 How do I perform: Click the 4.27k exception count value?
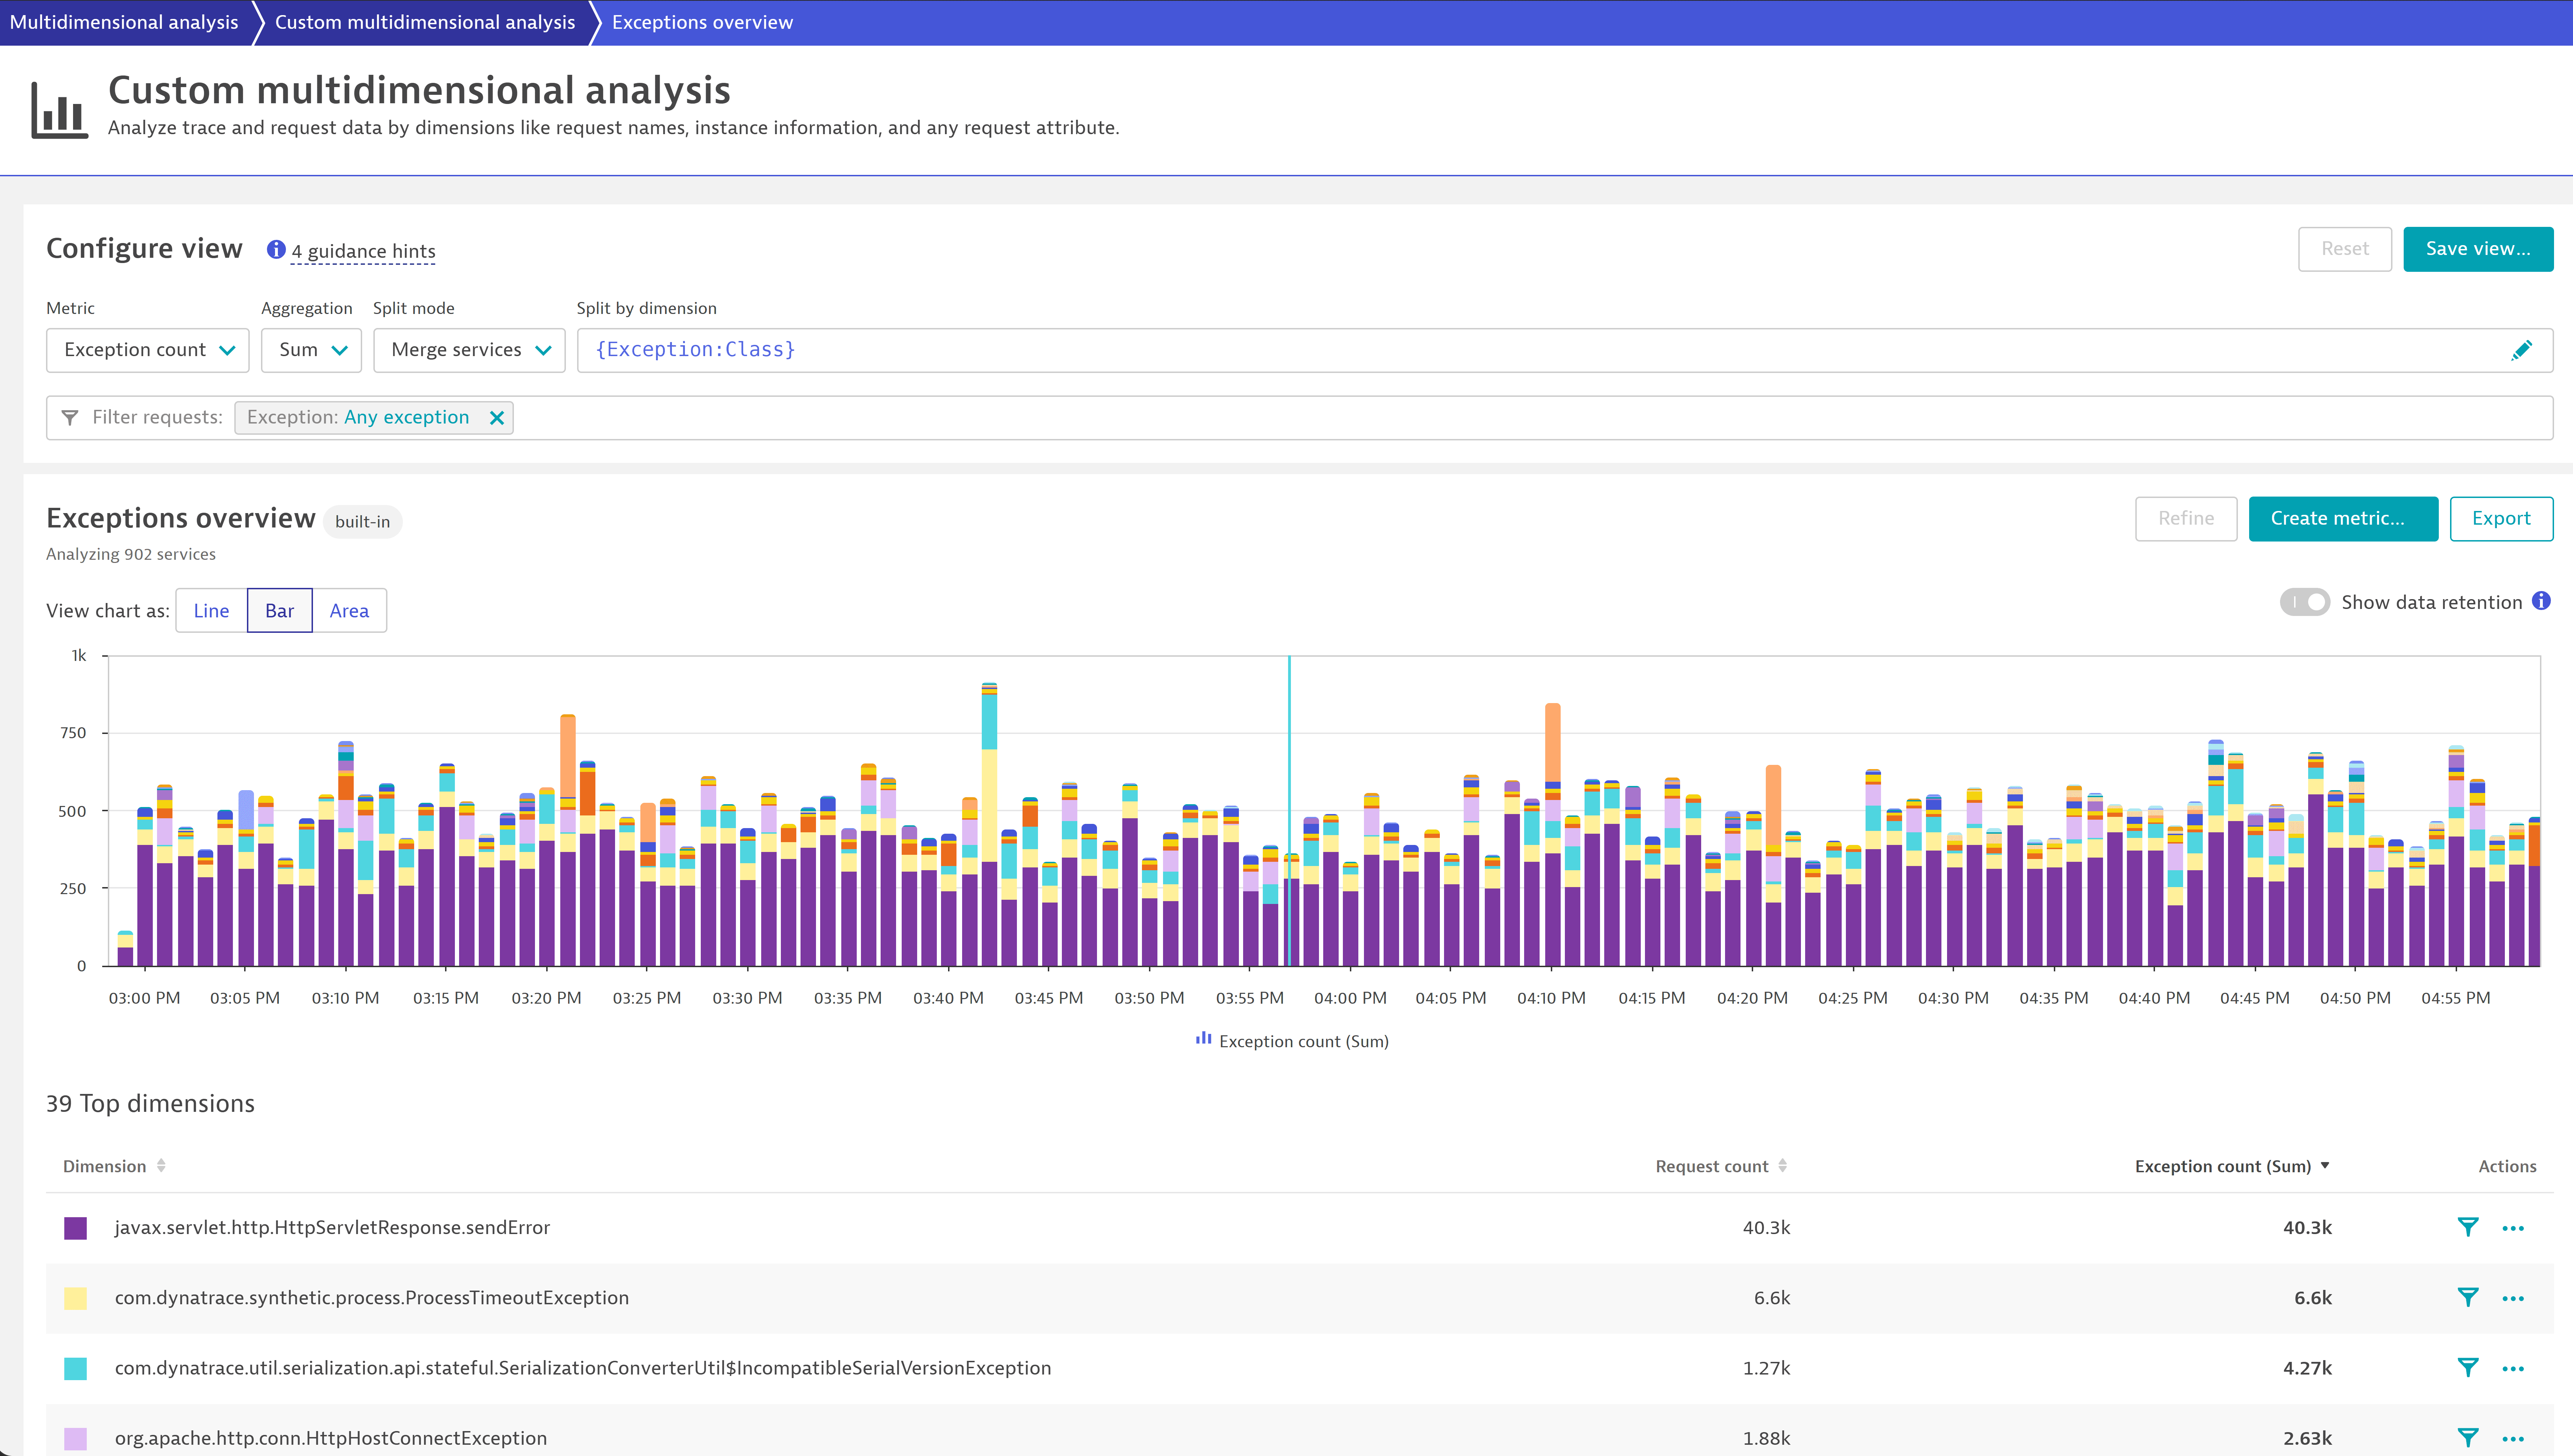[x=2307, y=1367]
